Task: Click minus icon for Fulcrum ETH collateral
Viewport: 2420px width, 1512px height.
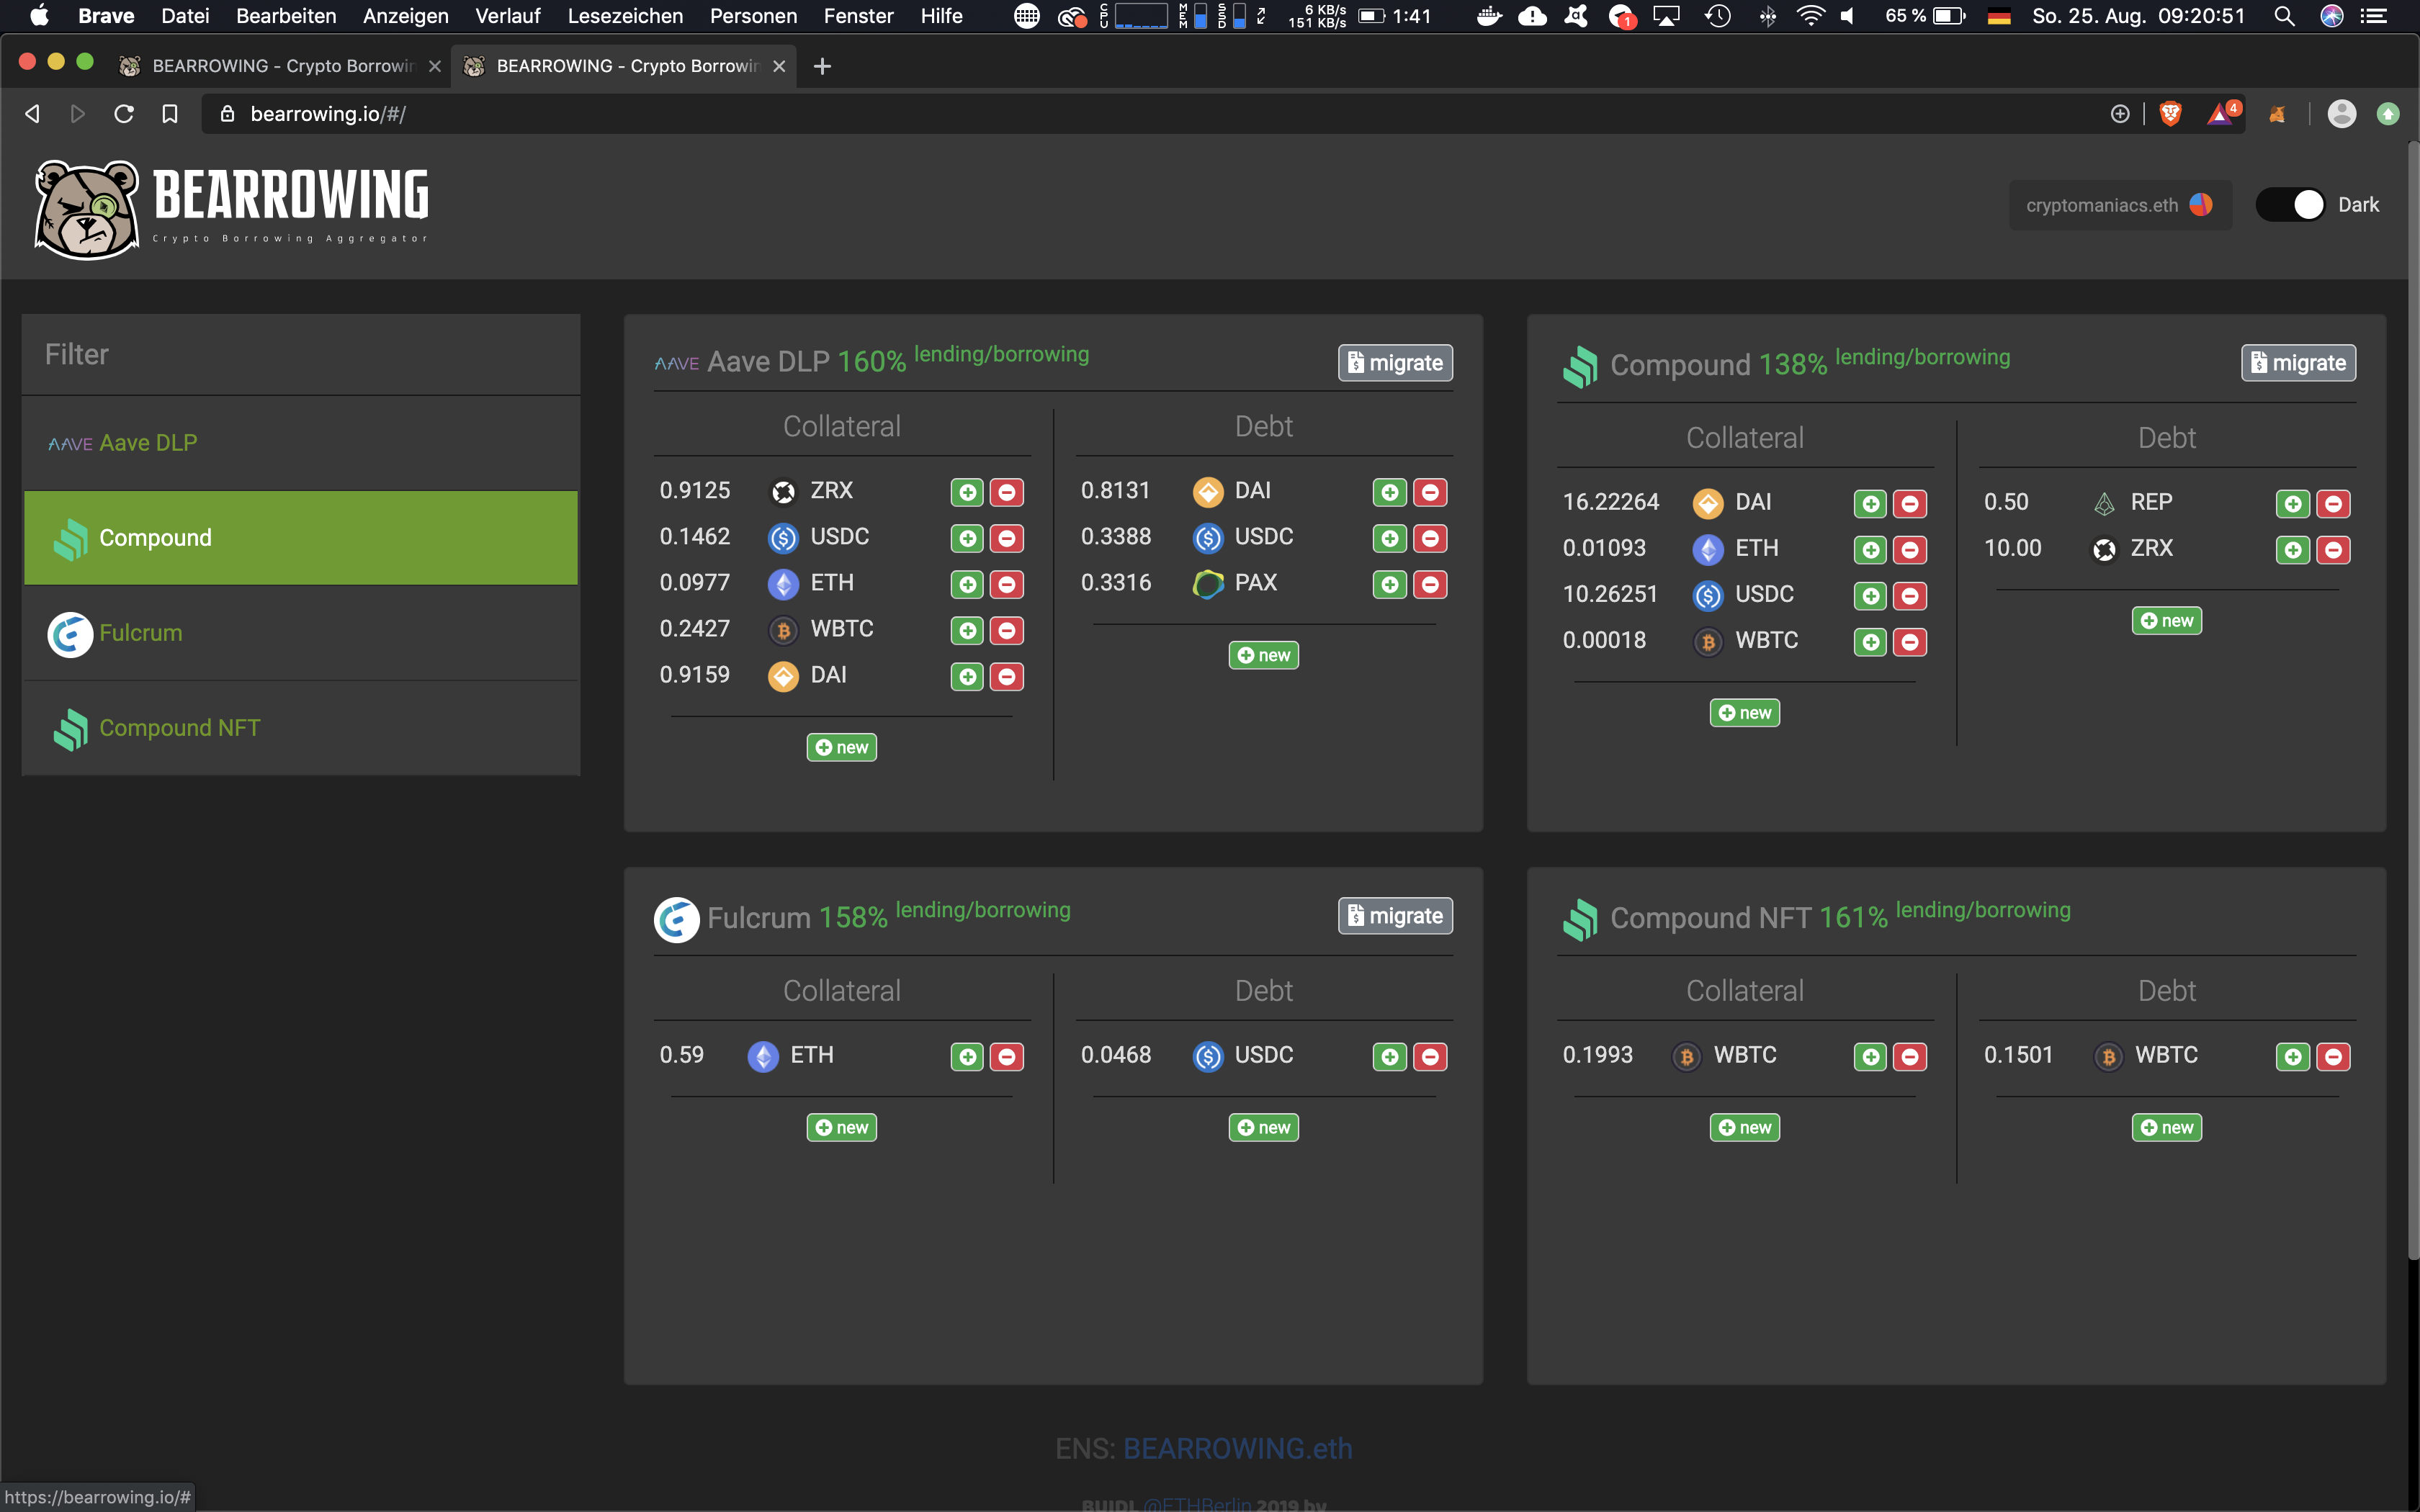Action: pos(1007,1057)
